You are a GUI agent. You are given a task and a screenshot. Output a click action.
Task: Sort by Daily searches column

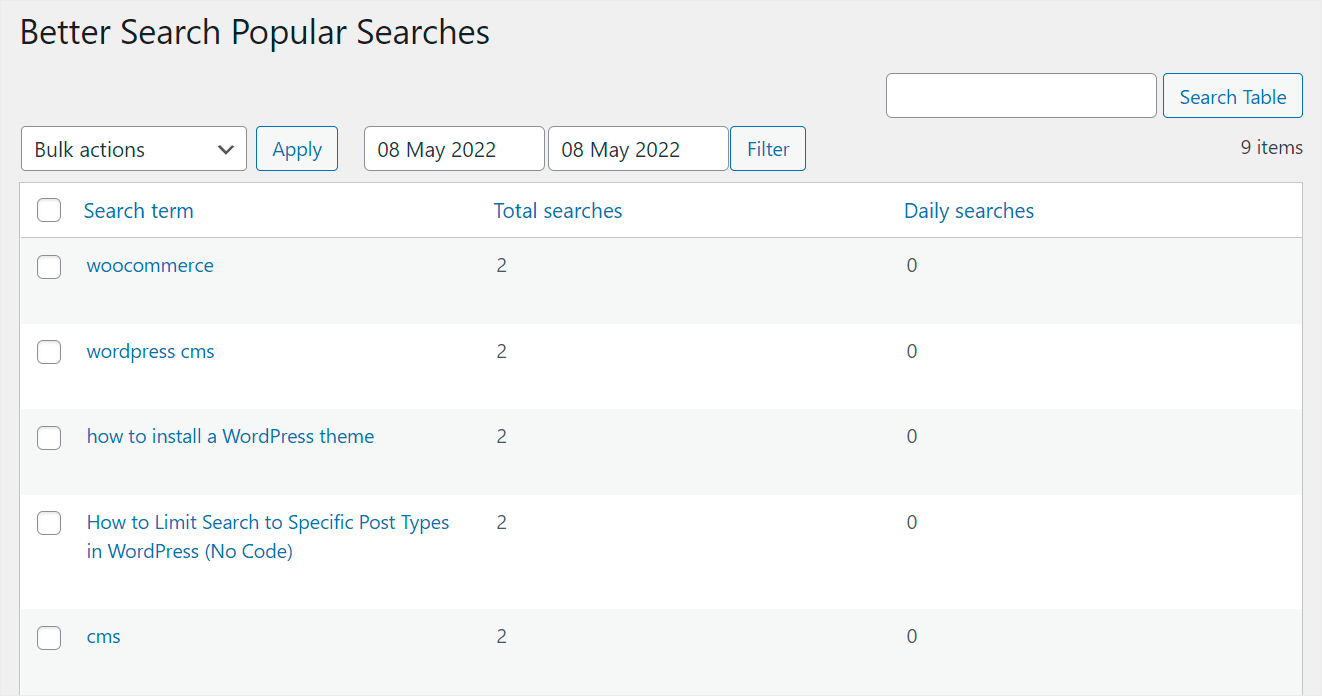969,211
